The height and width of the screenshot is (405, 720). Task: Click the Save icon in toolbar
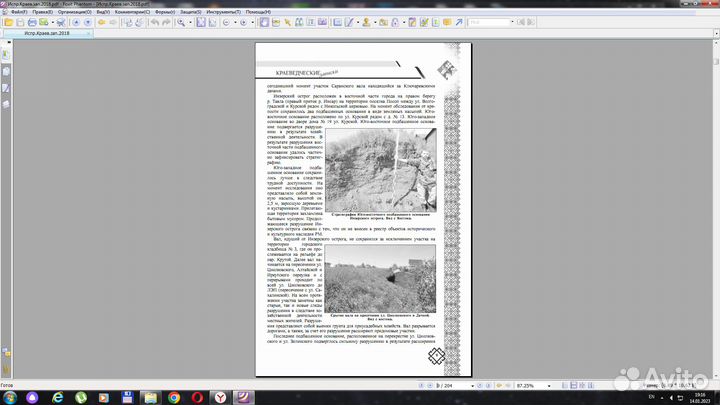19,21
